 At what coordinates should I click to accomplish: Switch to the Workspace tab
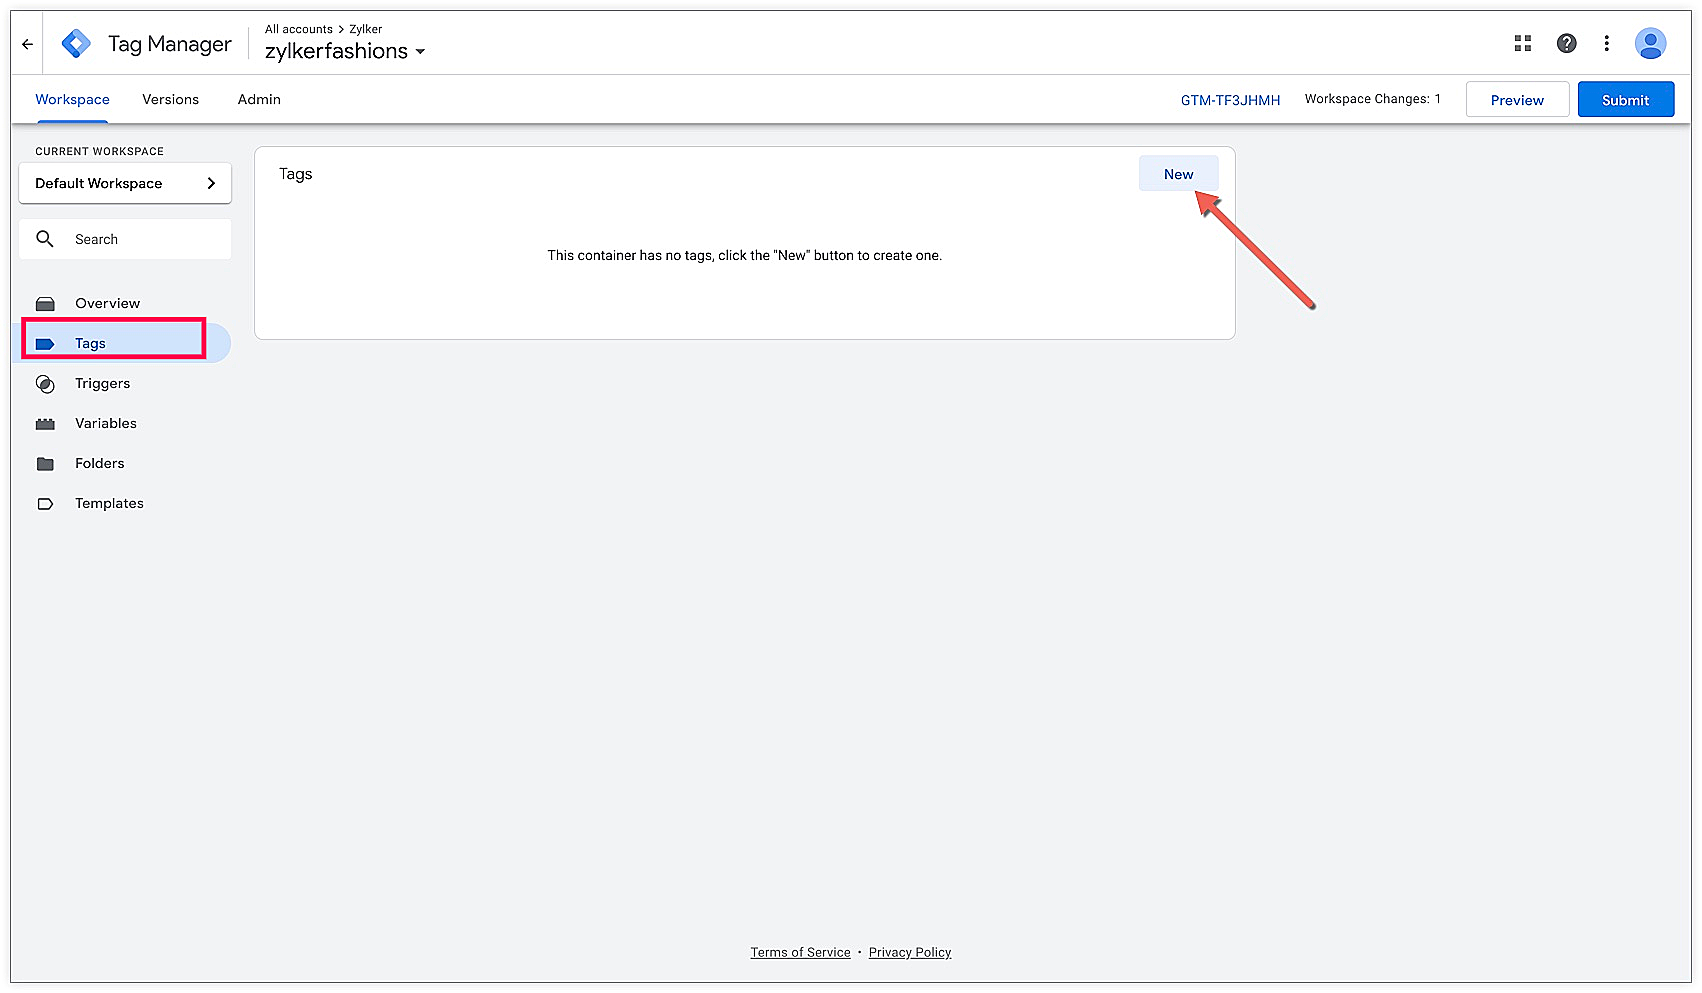[72, 100]
